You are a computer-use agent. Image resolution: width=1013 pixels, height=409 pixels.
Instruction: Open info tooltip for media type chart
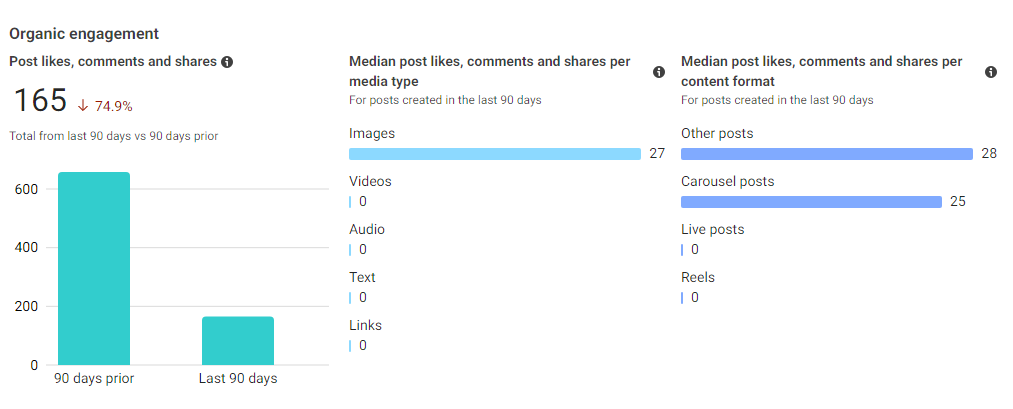point(659,72)
